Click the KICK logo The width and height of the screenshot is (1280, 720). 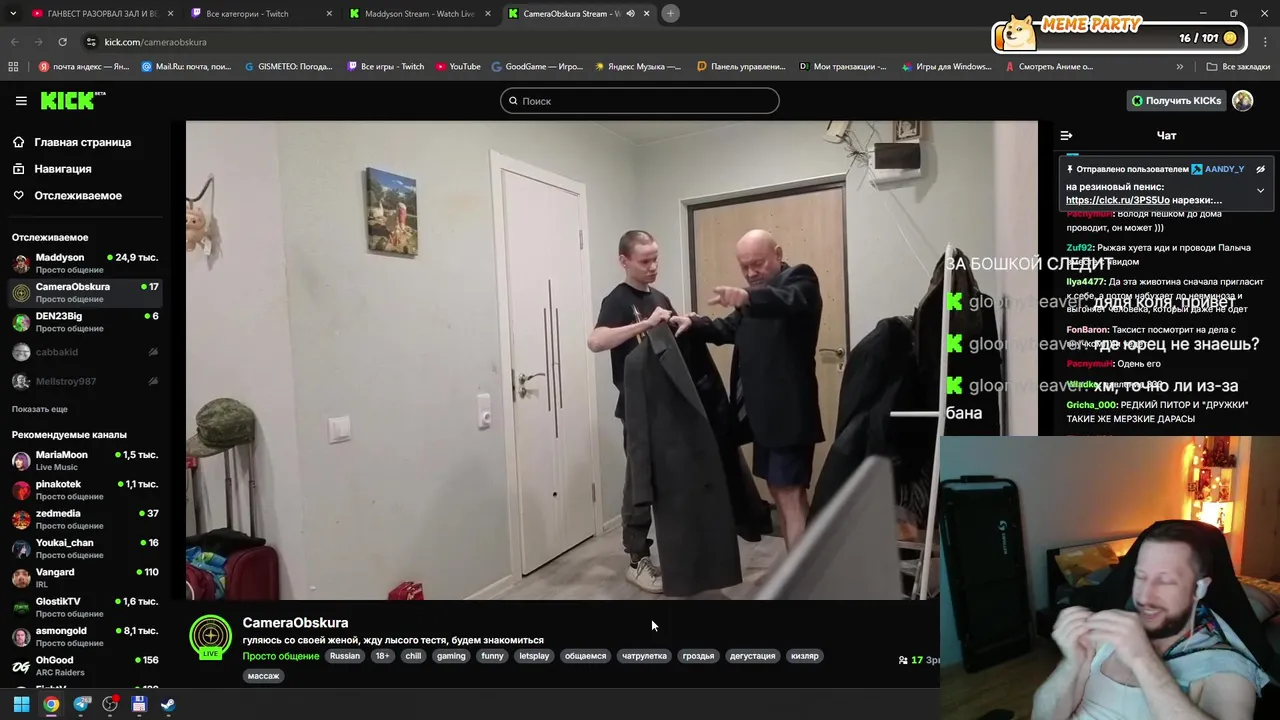(x=72, y=100)
